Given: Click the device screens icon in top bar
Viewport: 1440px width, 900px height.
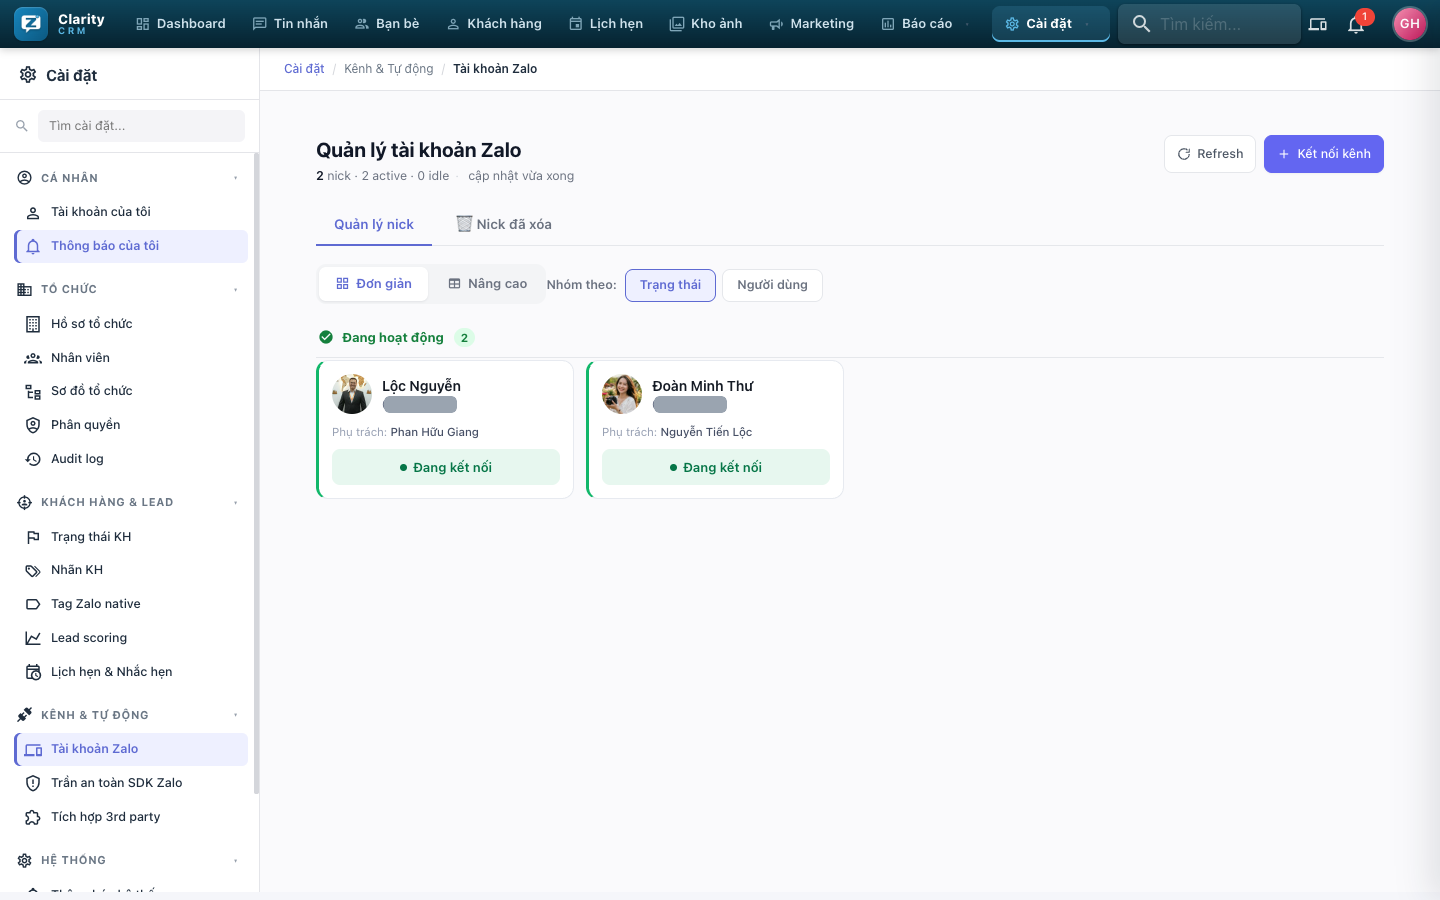Looking at the screenshot, I should [x=1318, y=24].
